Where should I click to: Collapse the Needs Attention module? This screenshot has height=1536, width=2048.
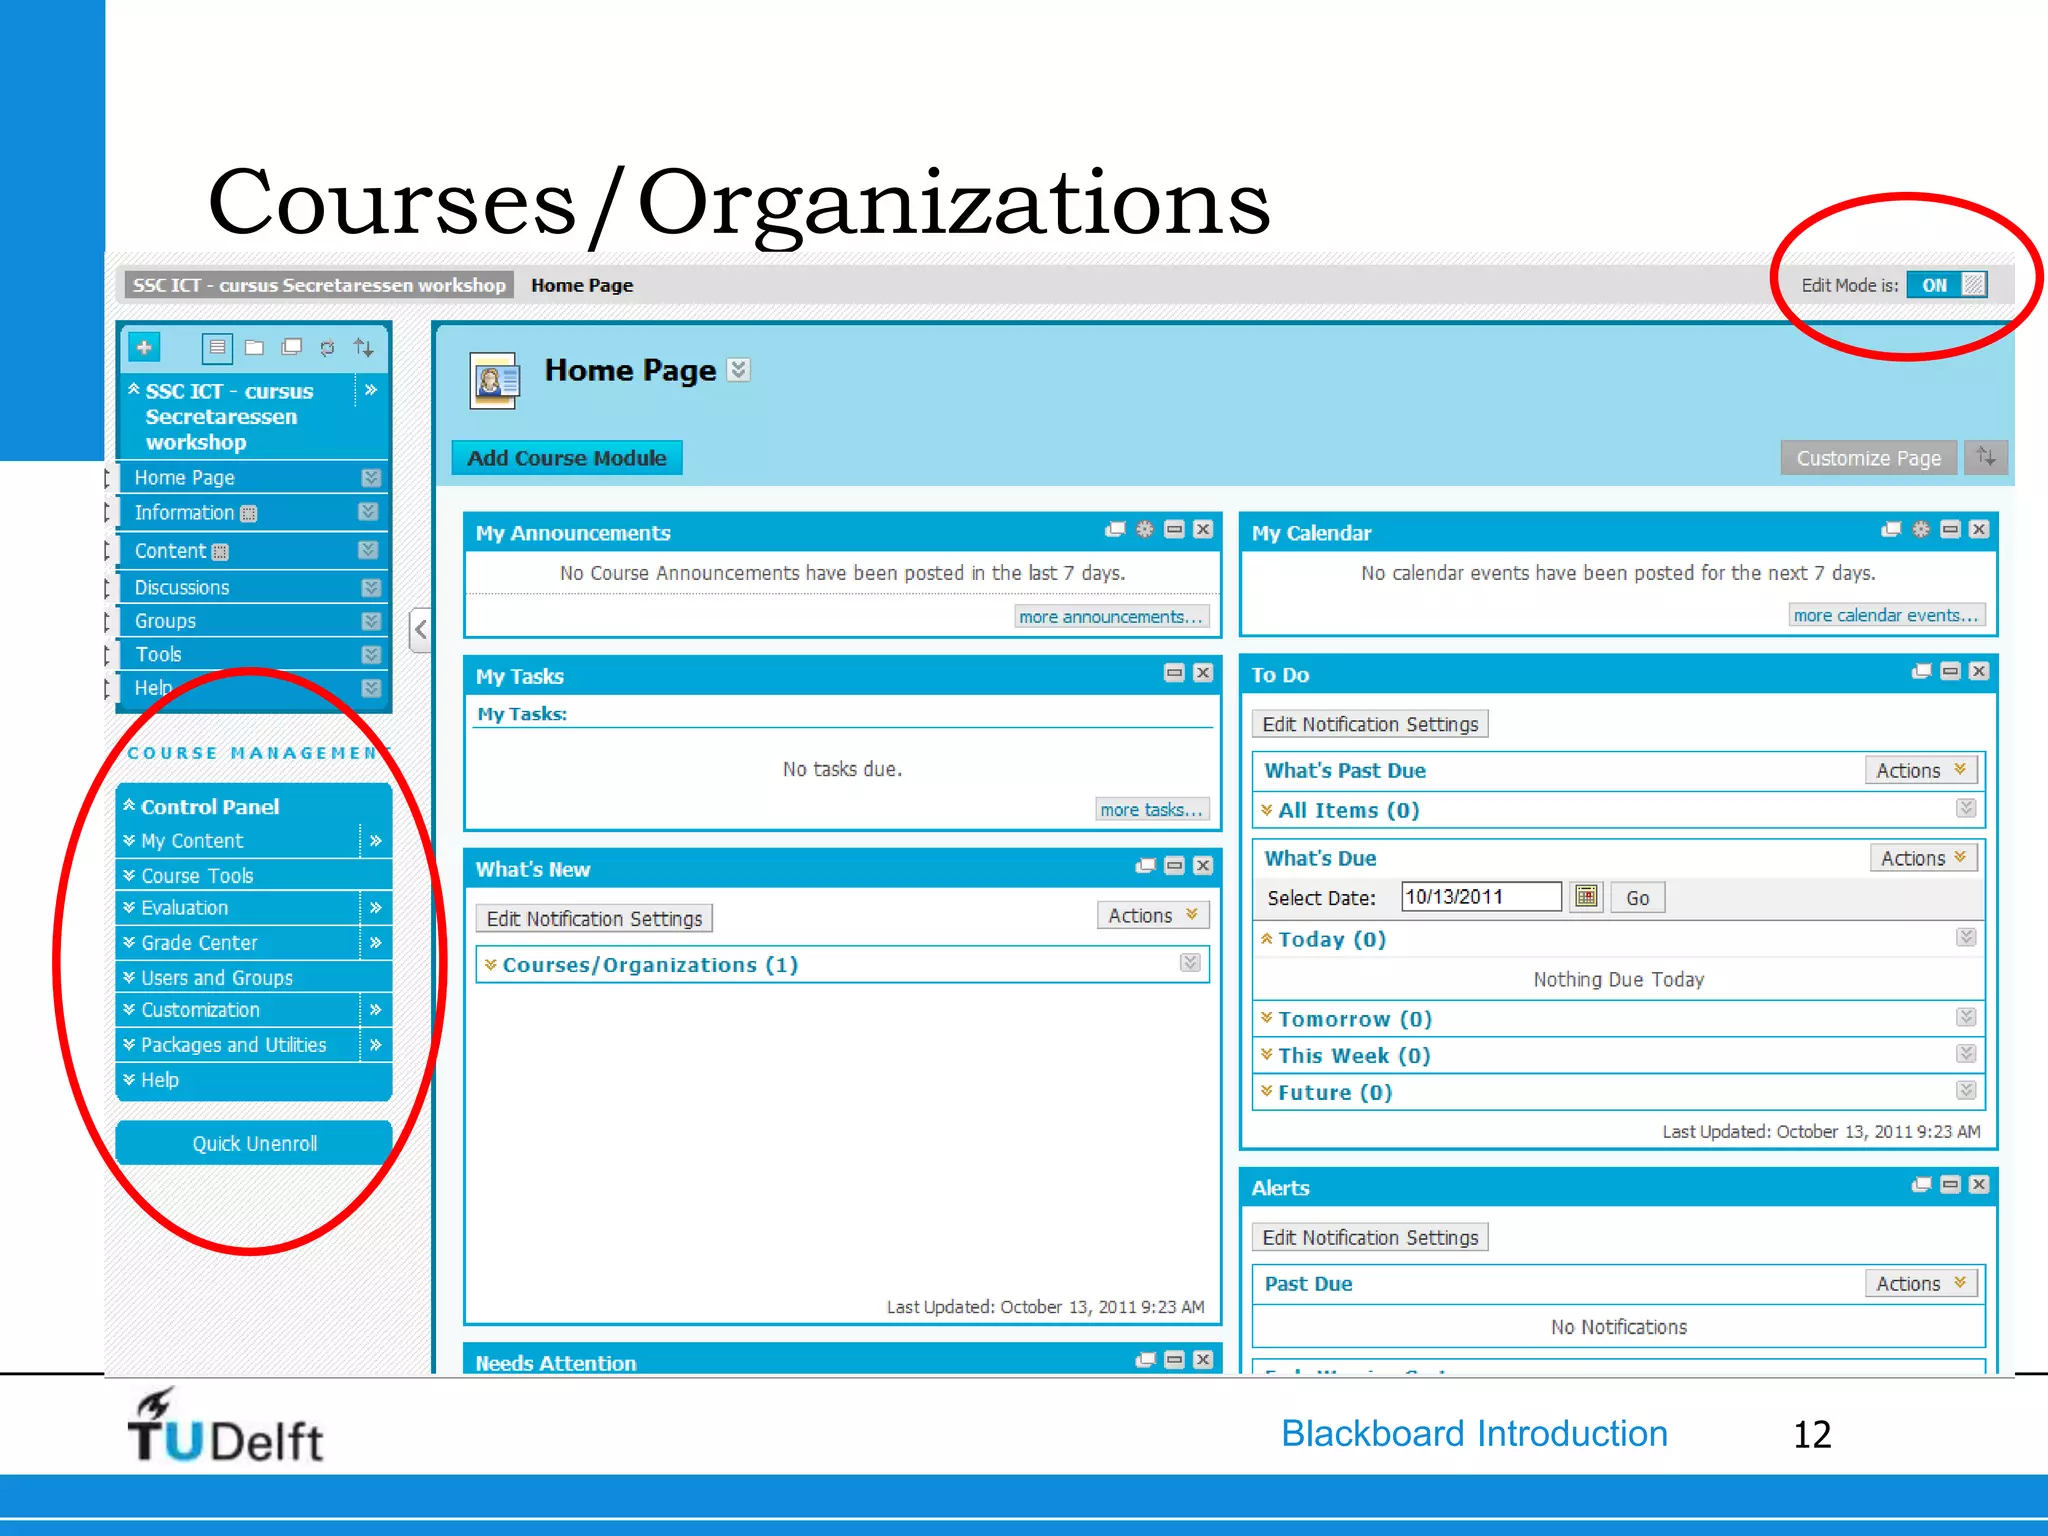pos(1174,1359)
